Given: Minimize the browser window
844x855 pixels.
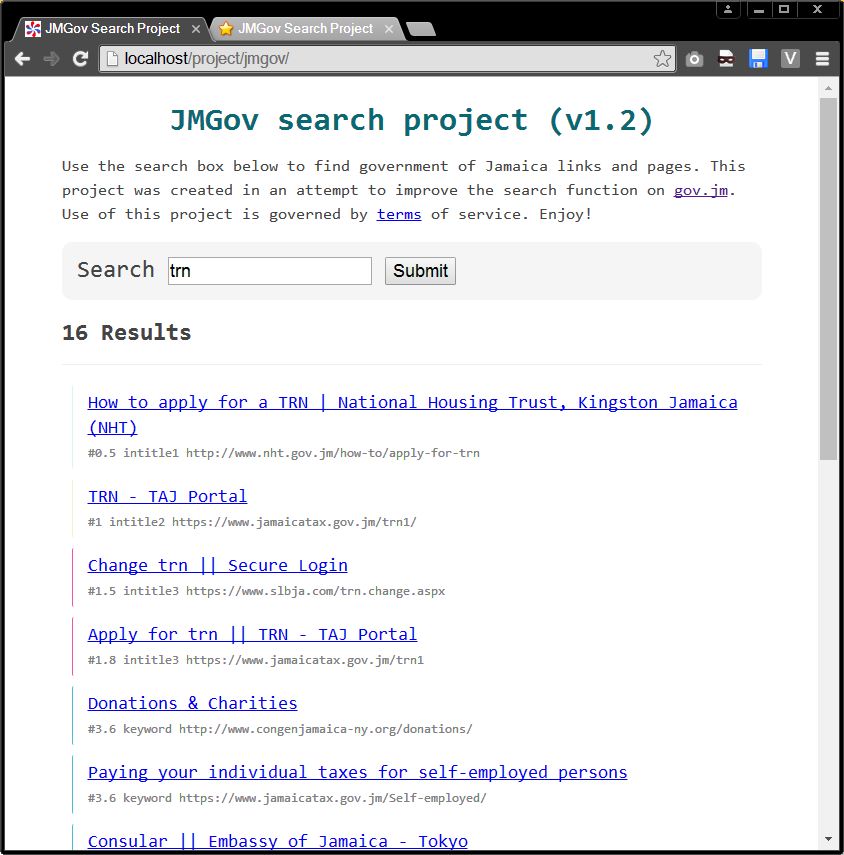Looking at the screenshot, I should click(758, 9).
